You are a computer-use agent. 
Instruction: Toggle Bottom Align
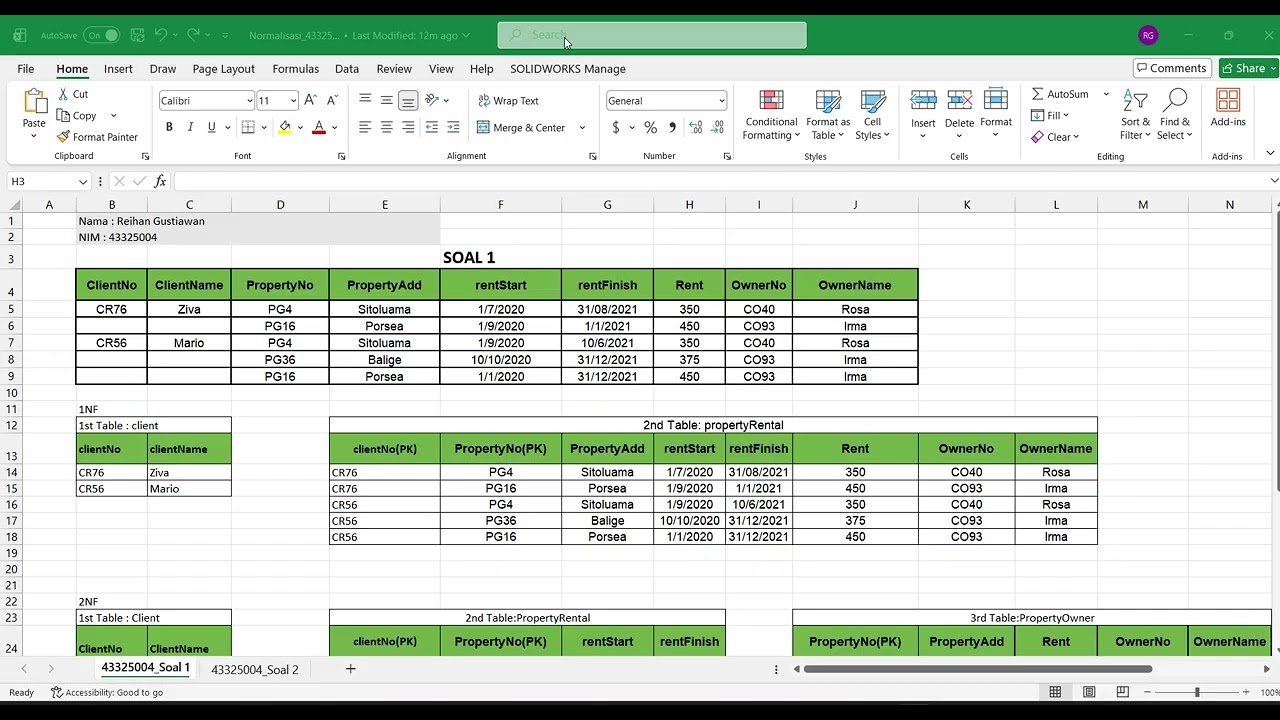pyautogui.click(x=408, y=100)
